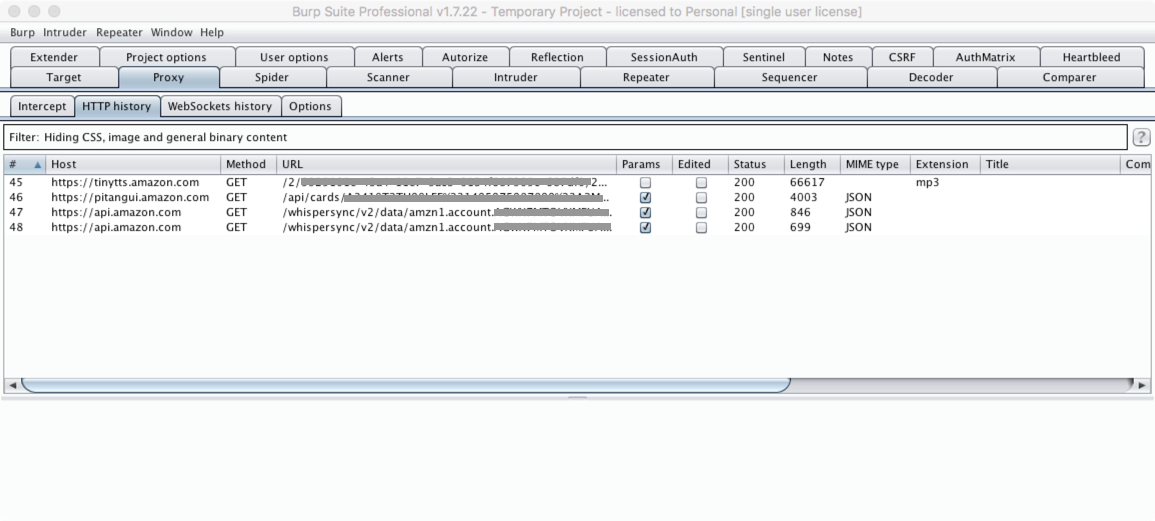Toggle Params checkbox for request 45

645,183
